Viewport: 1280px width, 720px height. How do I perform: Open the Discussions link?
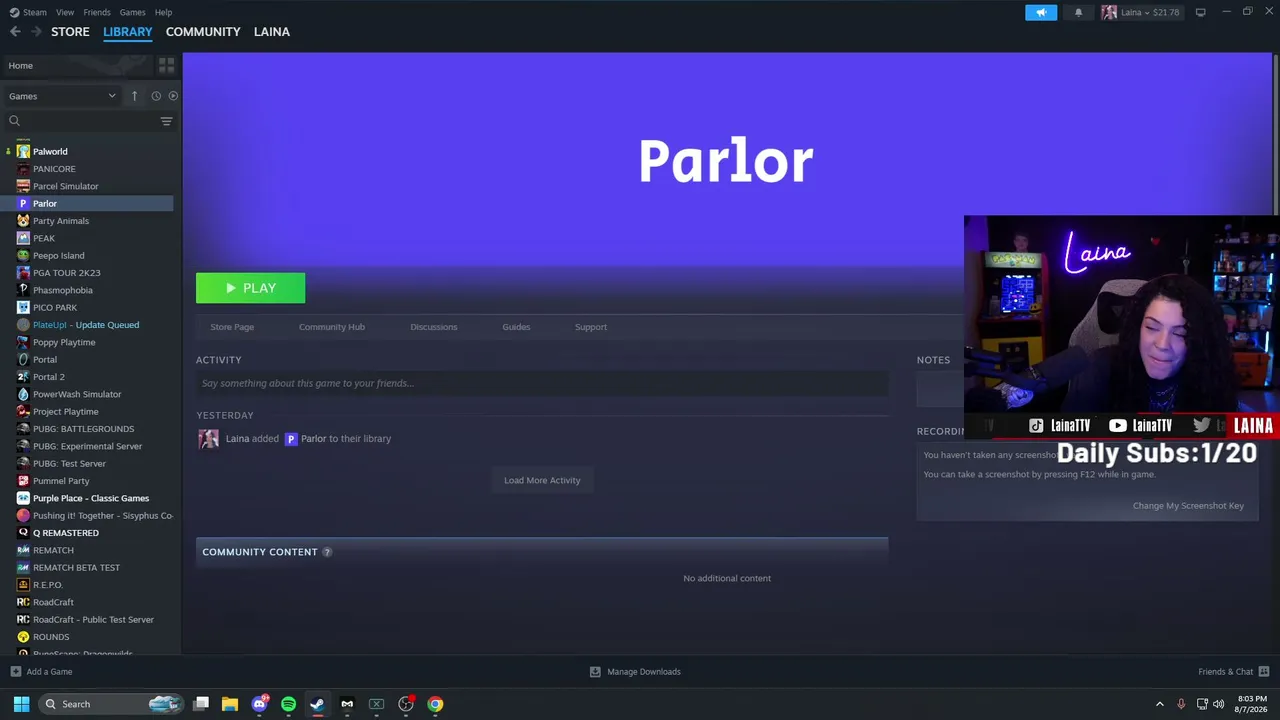tap(434, 327)
